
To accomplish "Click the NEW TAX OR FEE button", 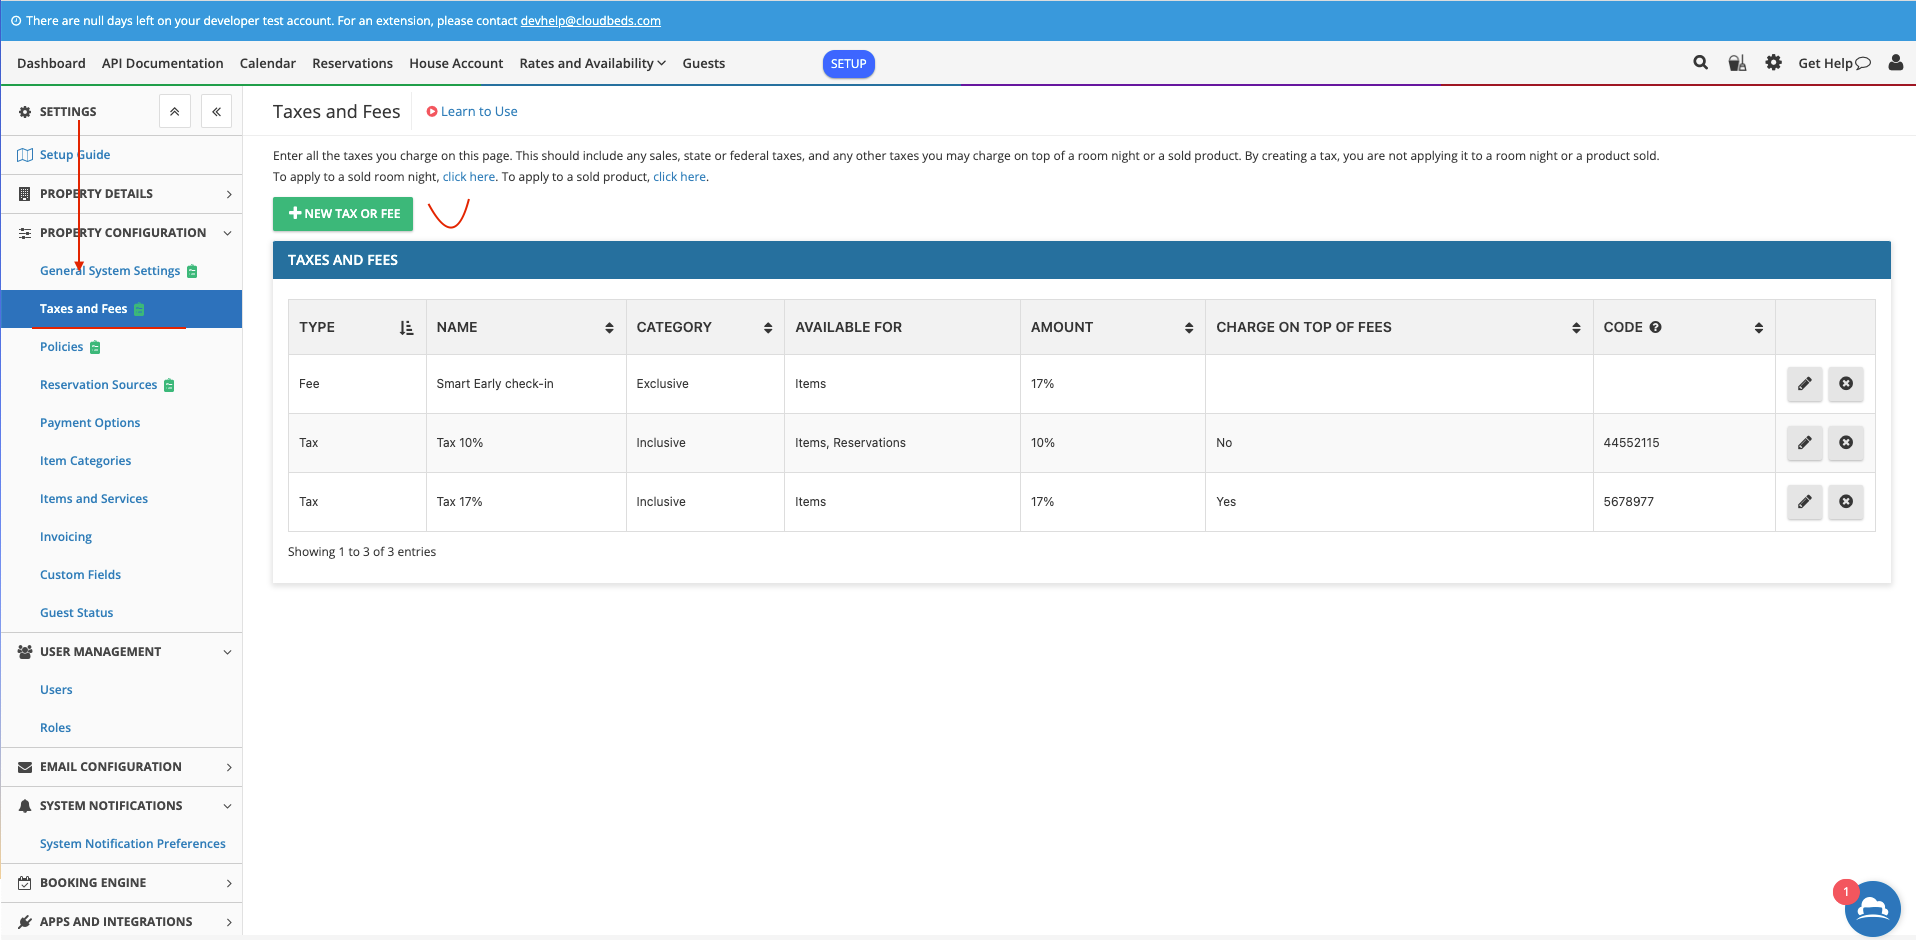I will pos(342,213).
